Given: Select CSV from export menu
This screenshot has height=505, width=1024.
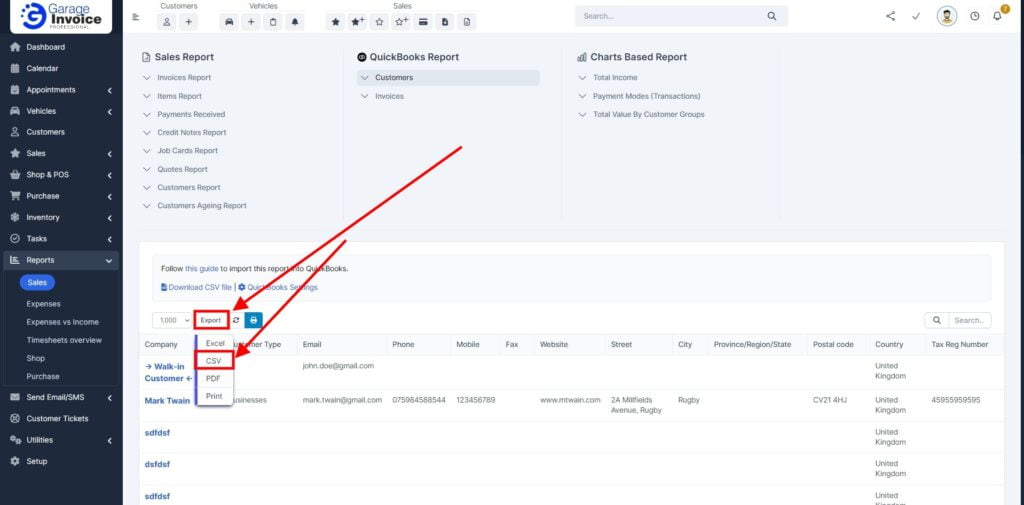Looking at the screenshot, I should (214, 361).
